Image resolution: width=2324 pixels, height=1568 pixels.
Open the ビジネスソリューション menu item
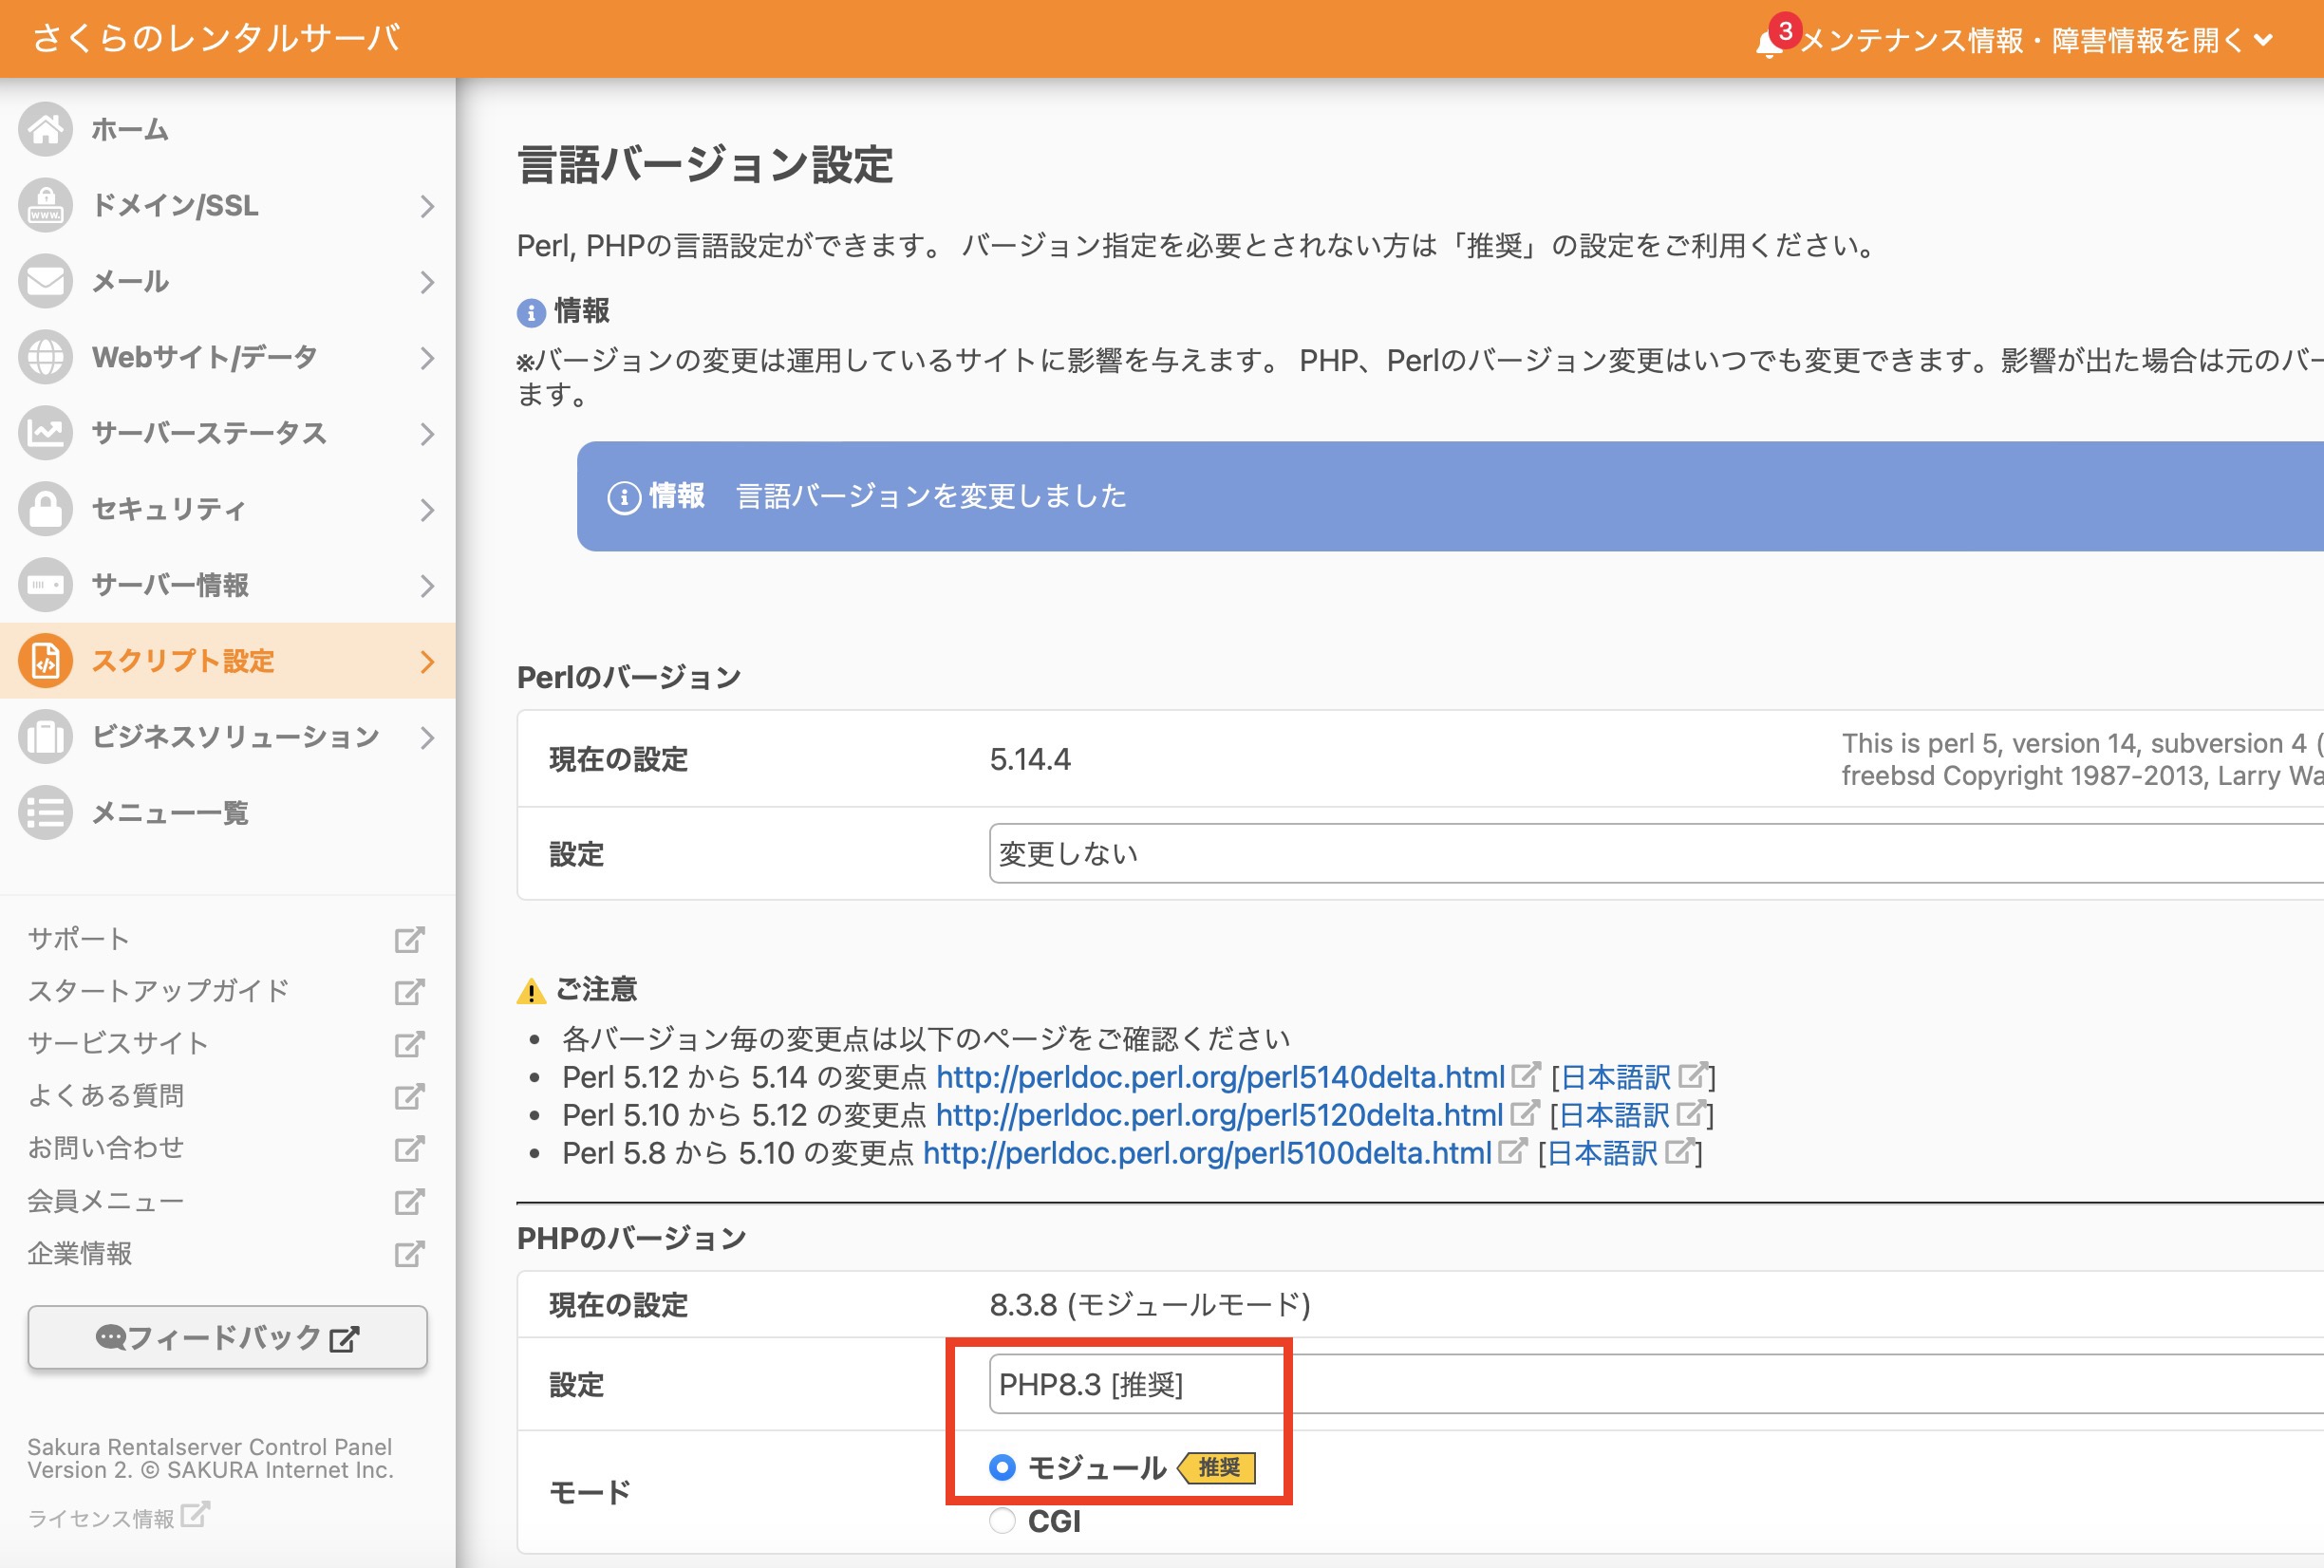click(228, 737)
